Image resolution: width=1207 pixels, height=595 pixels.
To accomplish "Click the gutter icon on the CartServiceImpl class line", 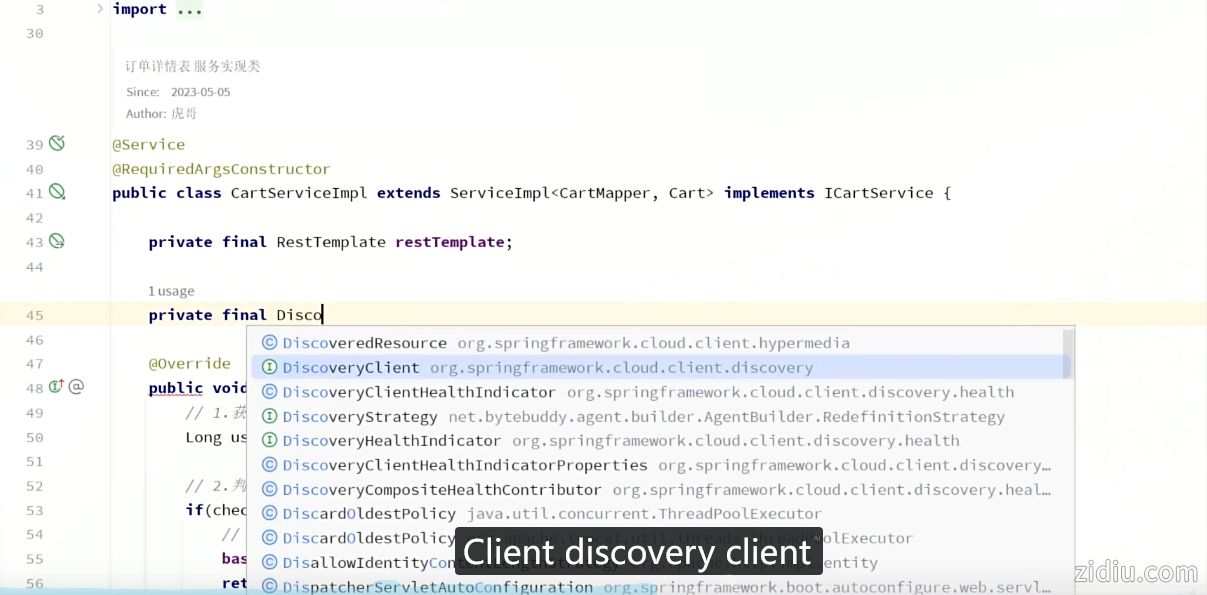I will 57,192.
